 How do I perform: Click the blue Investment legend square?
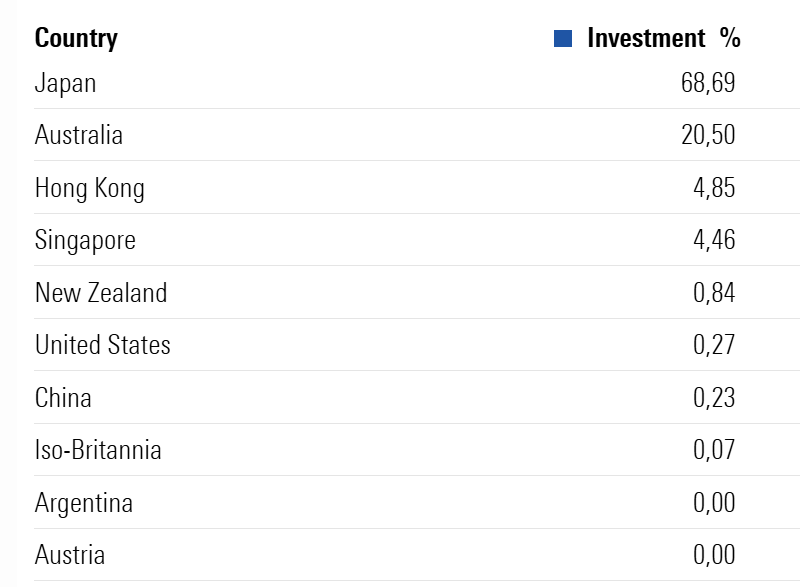(x=563, y=39)
